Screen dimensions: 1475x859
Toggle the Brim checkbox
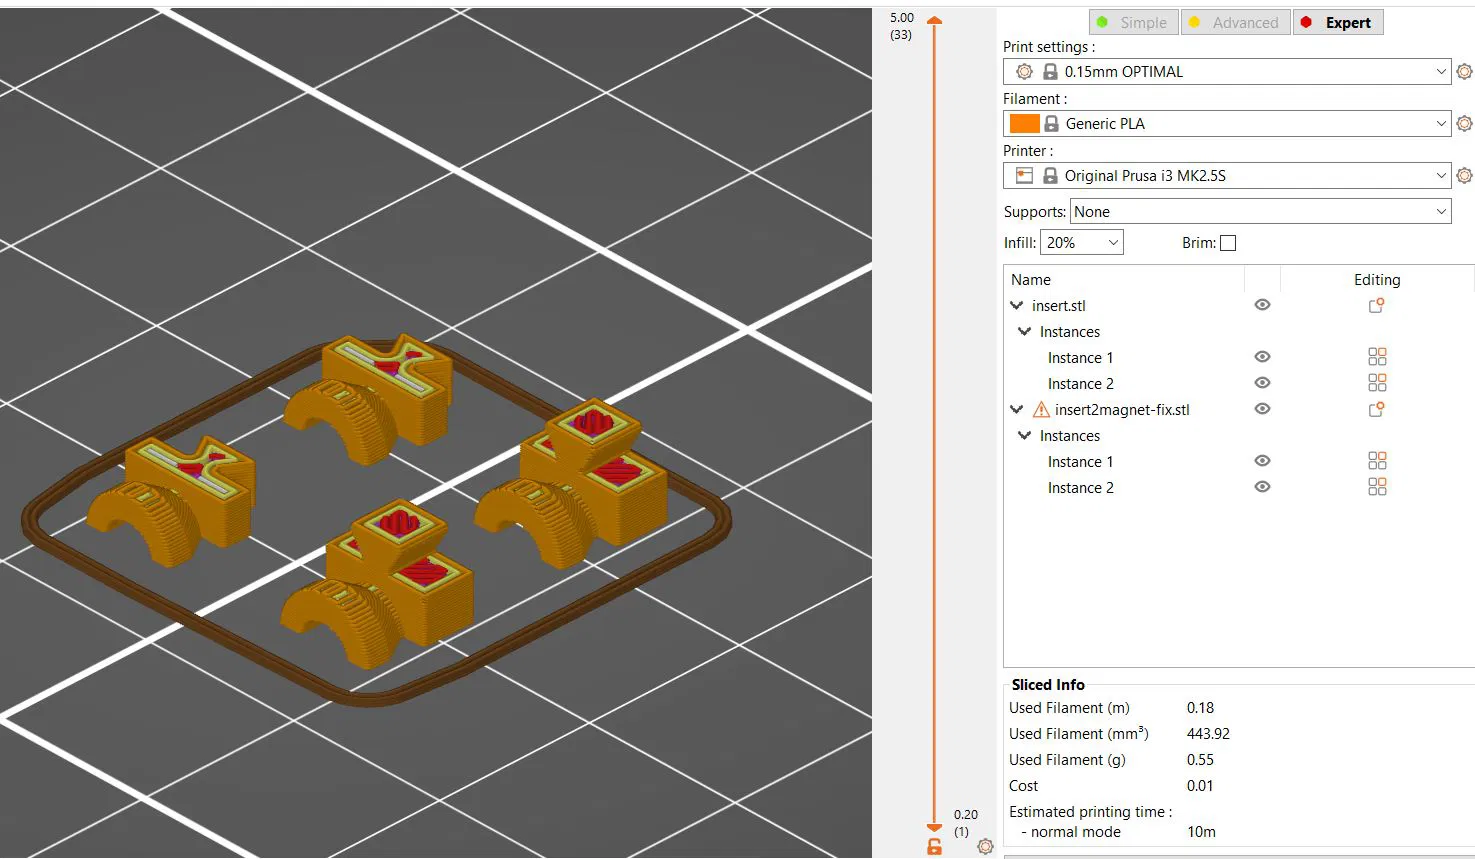tap(1228, 243)
